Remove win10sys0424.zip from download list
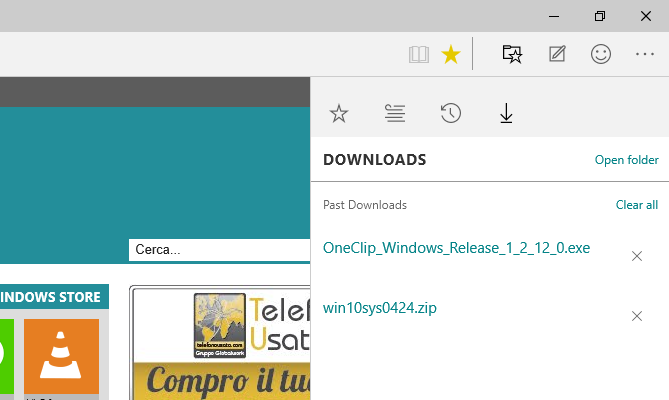This screenshot has width=669, height=400. 637,316
